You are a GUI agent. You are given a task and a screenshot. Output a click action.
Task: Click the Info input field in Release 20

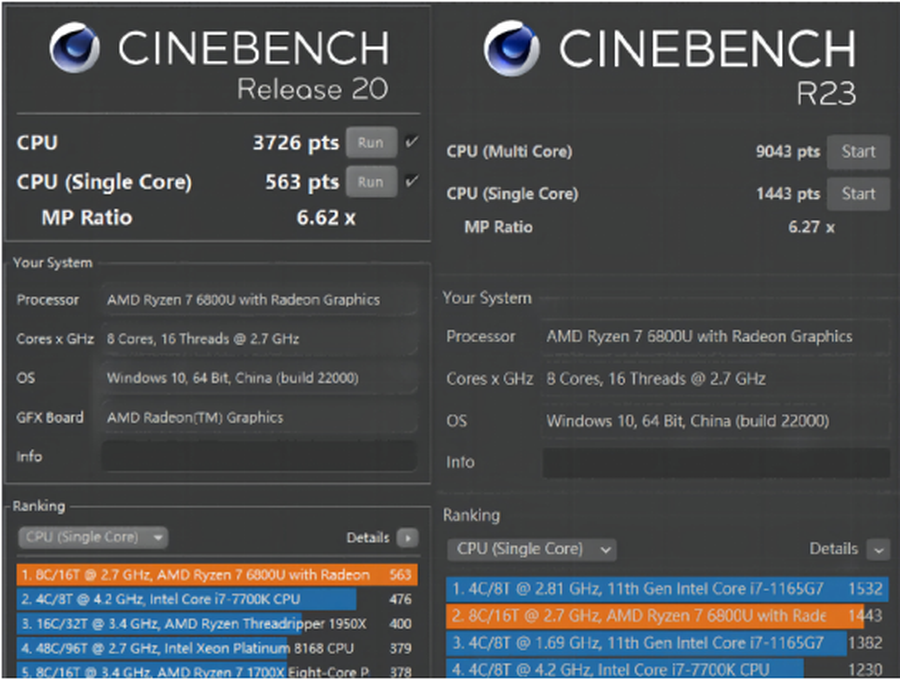259,457
